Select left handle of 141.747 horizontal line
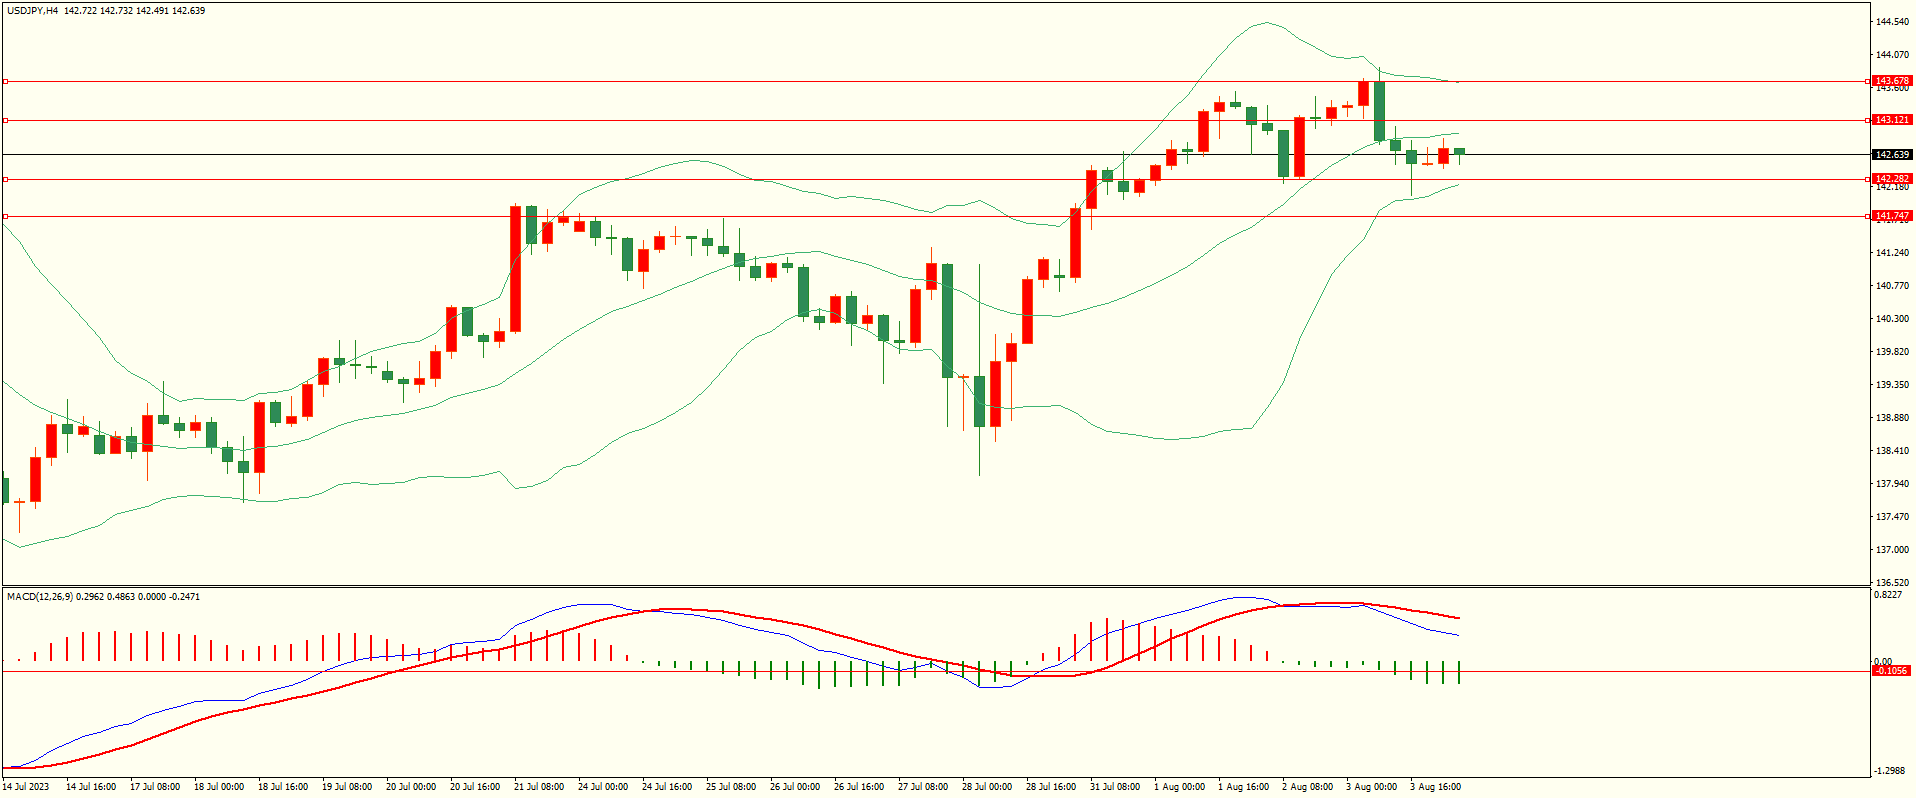 point(6,216)
